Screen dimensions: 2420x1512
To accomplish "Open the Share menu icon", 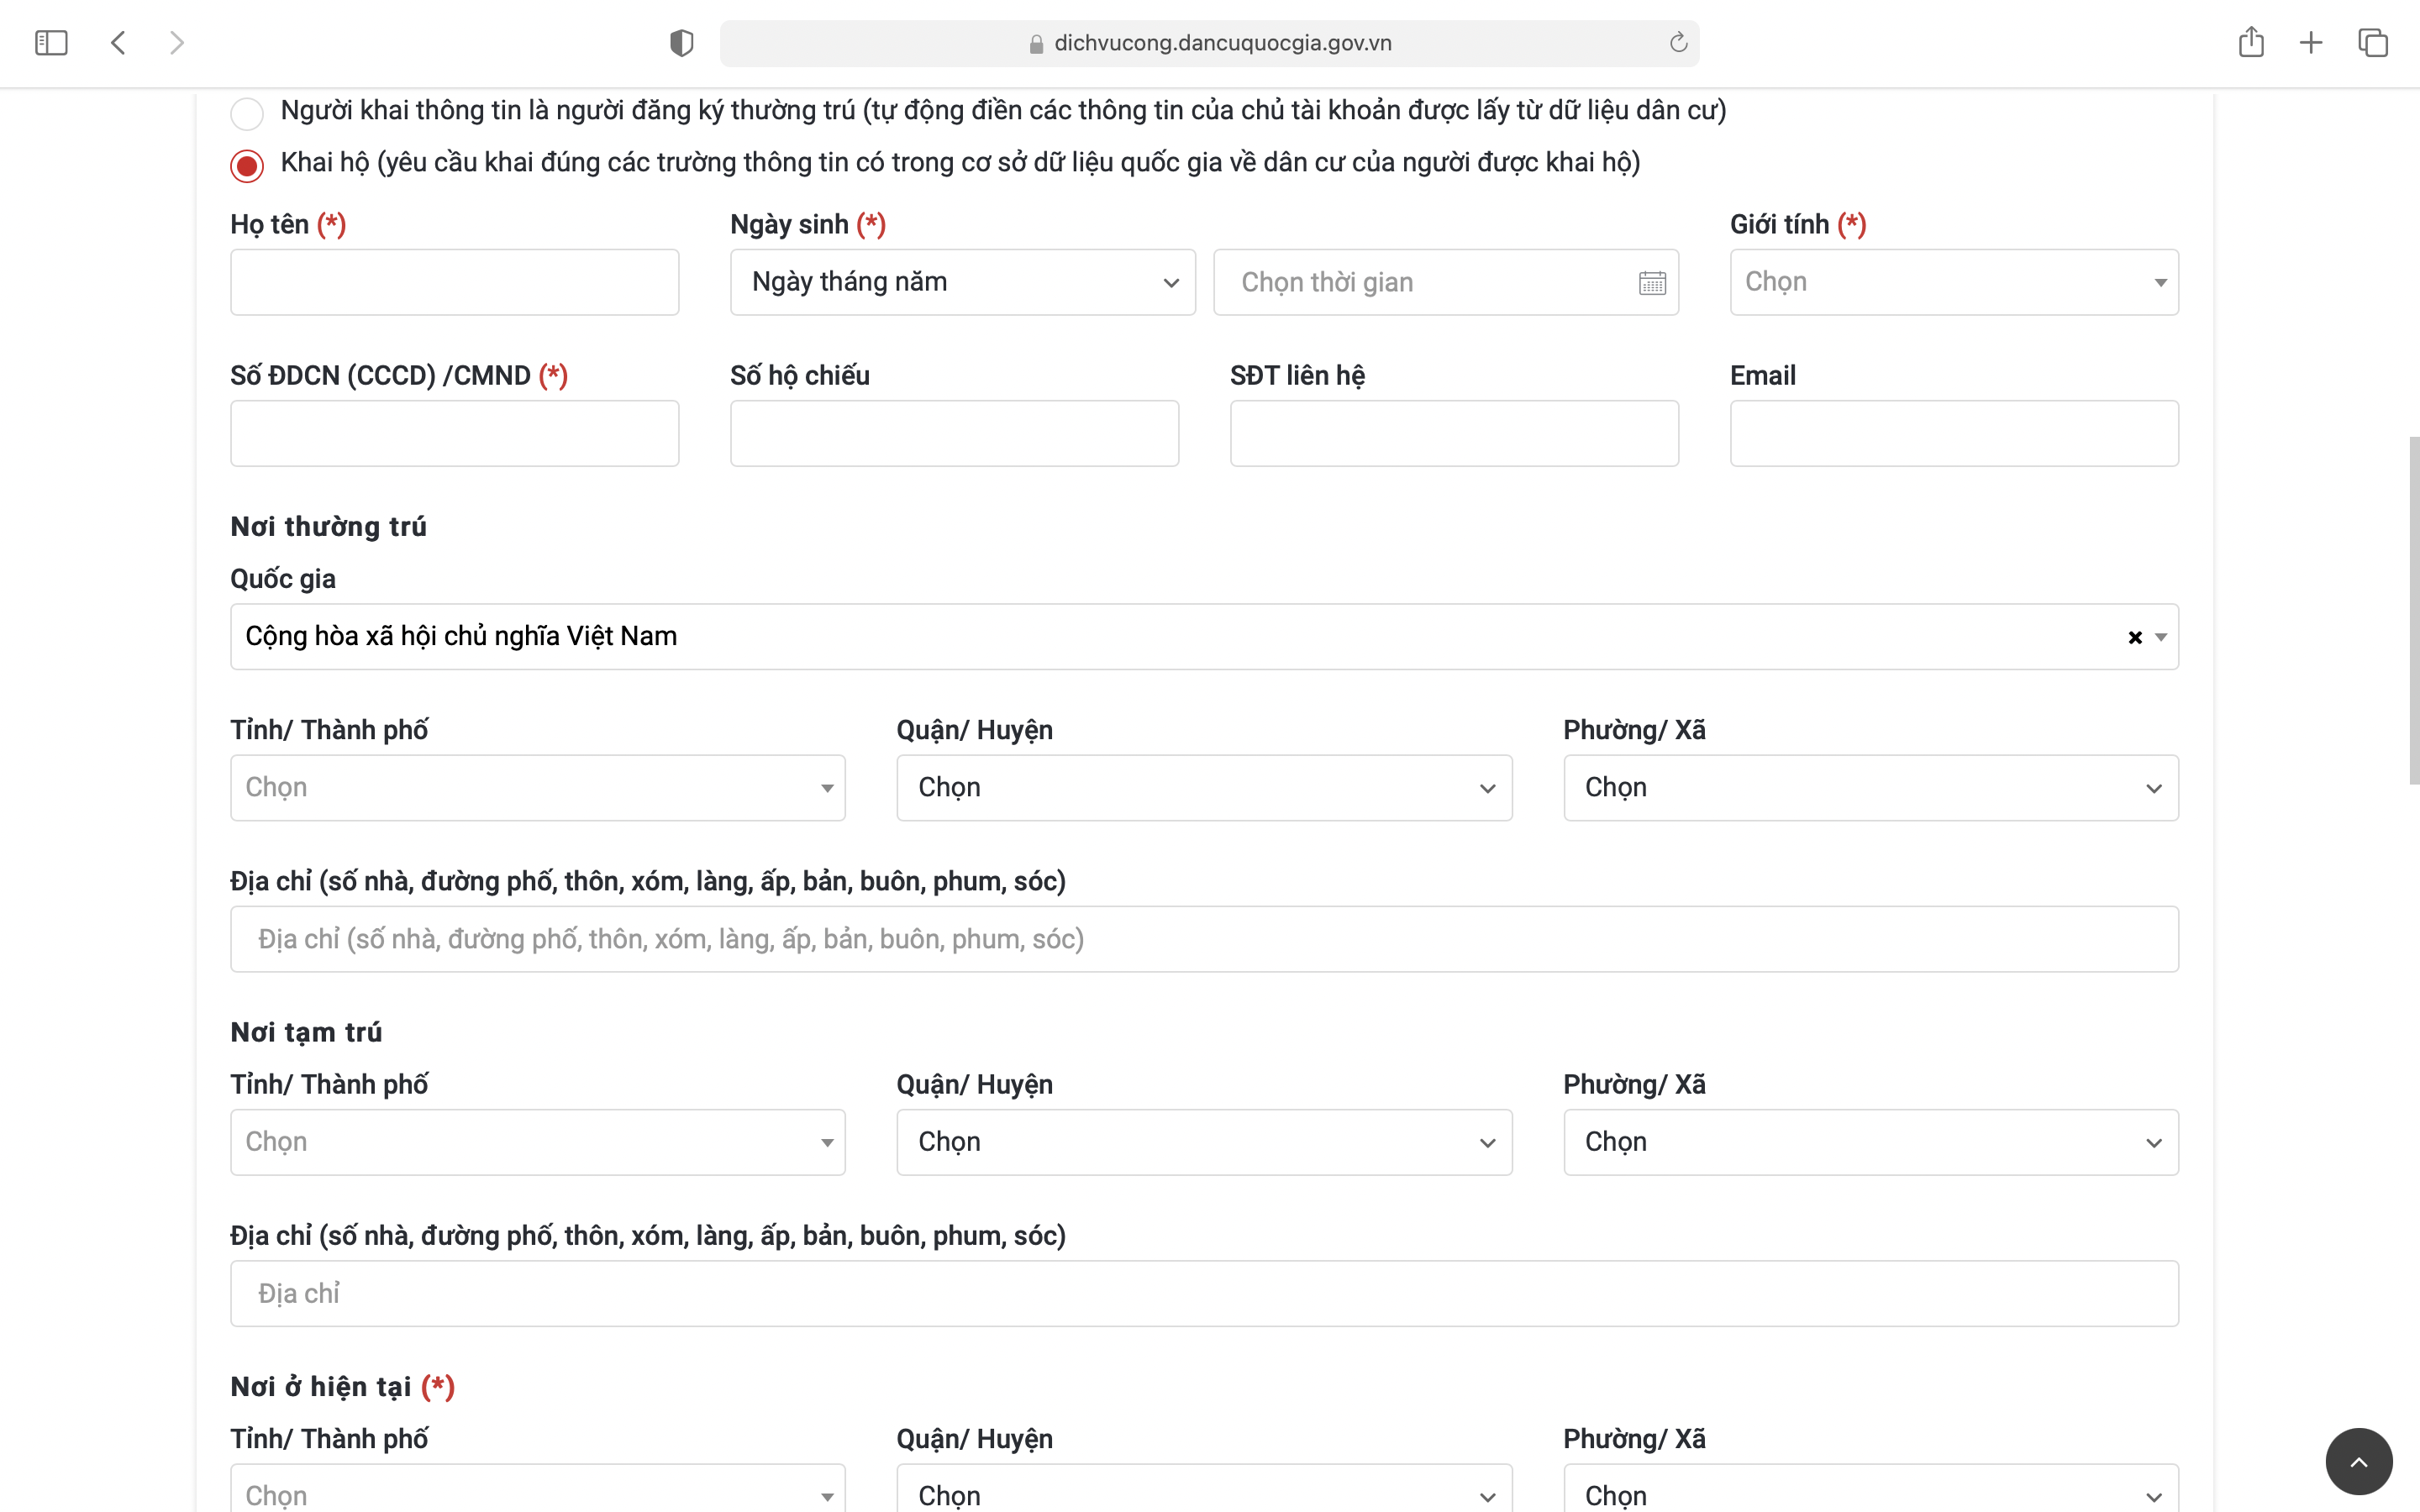I will pyautogui.click(x=2250, y=43).
